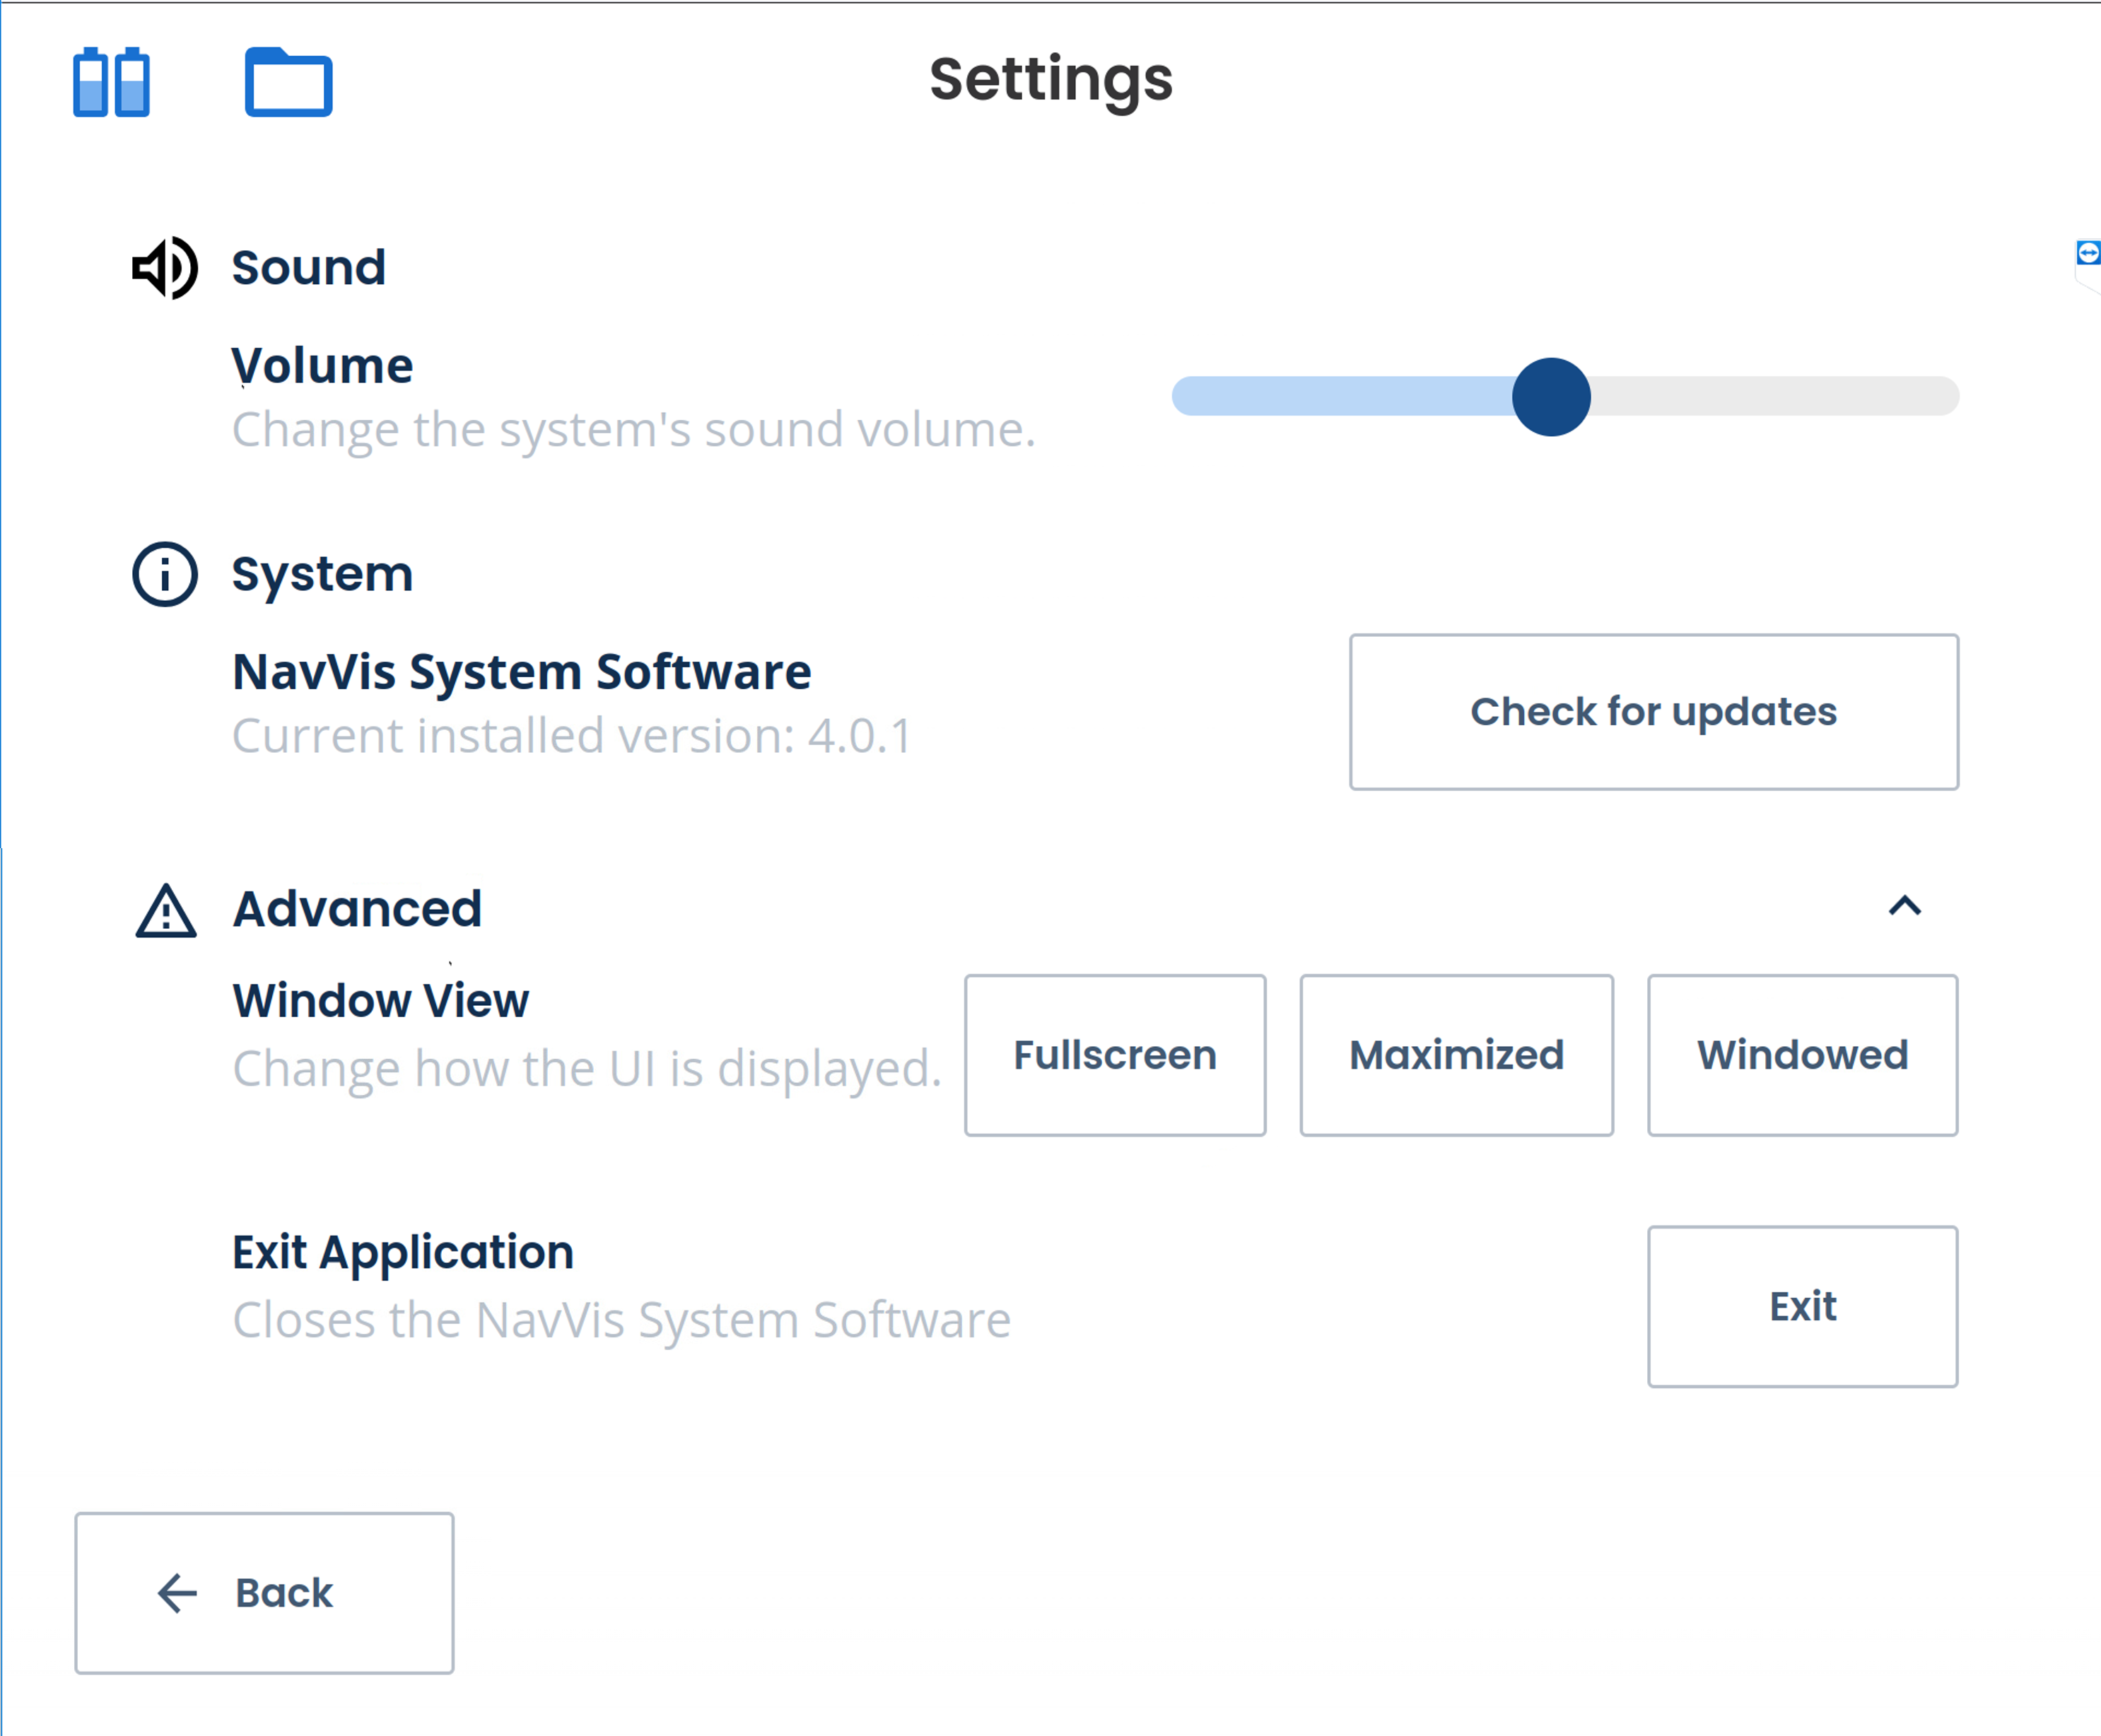The width and height of the screenshot is (2101, 1736).
Task: Click Check for updates button
Action: pyautogui.click(x=1653, y=712)
